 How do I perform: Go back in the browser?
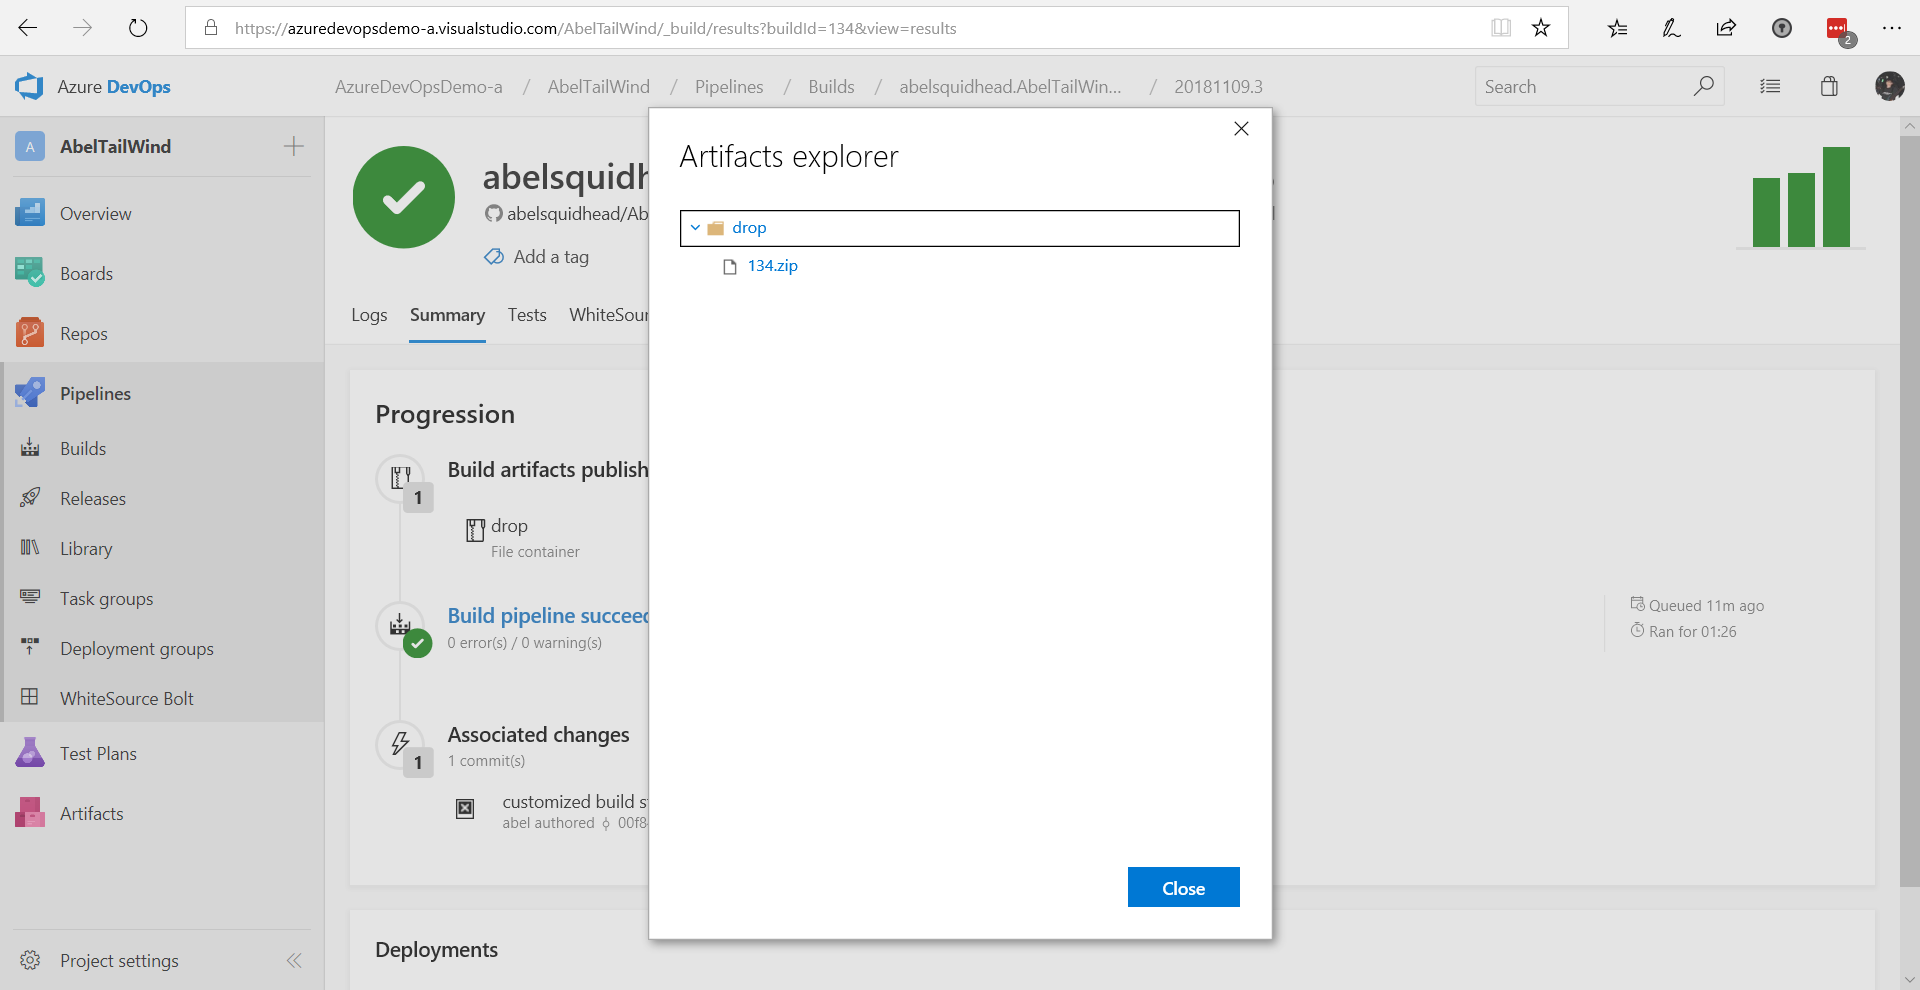coord(28,28)
